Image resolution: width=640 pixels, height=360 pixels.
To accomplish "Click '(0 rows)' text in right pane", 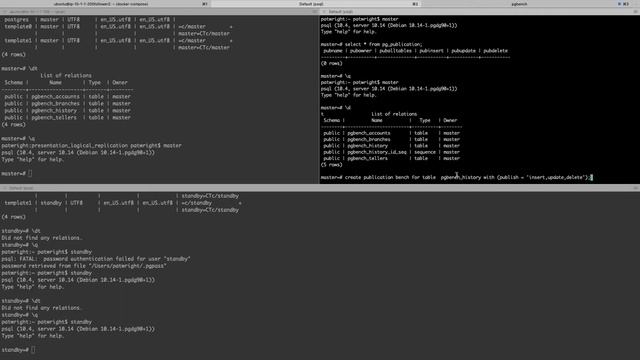I will [x=331, y=63].
